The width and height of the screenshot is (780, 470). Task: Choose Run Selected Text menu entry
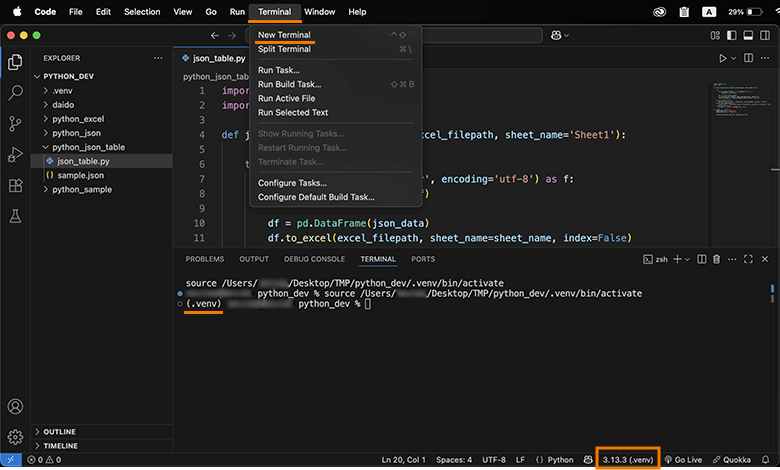tap(335, 112)
